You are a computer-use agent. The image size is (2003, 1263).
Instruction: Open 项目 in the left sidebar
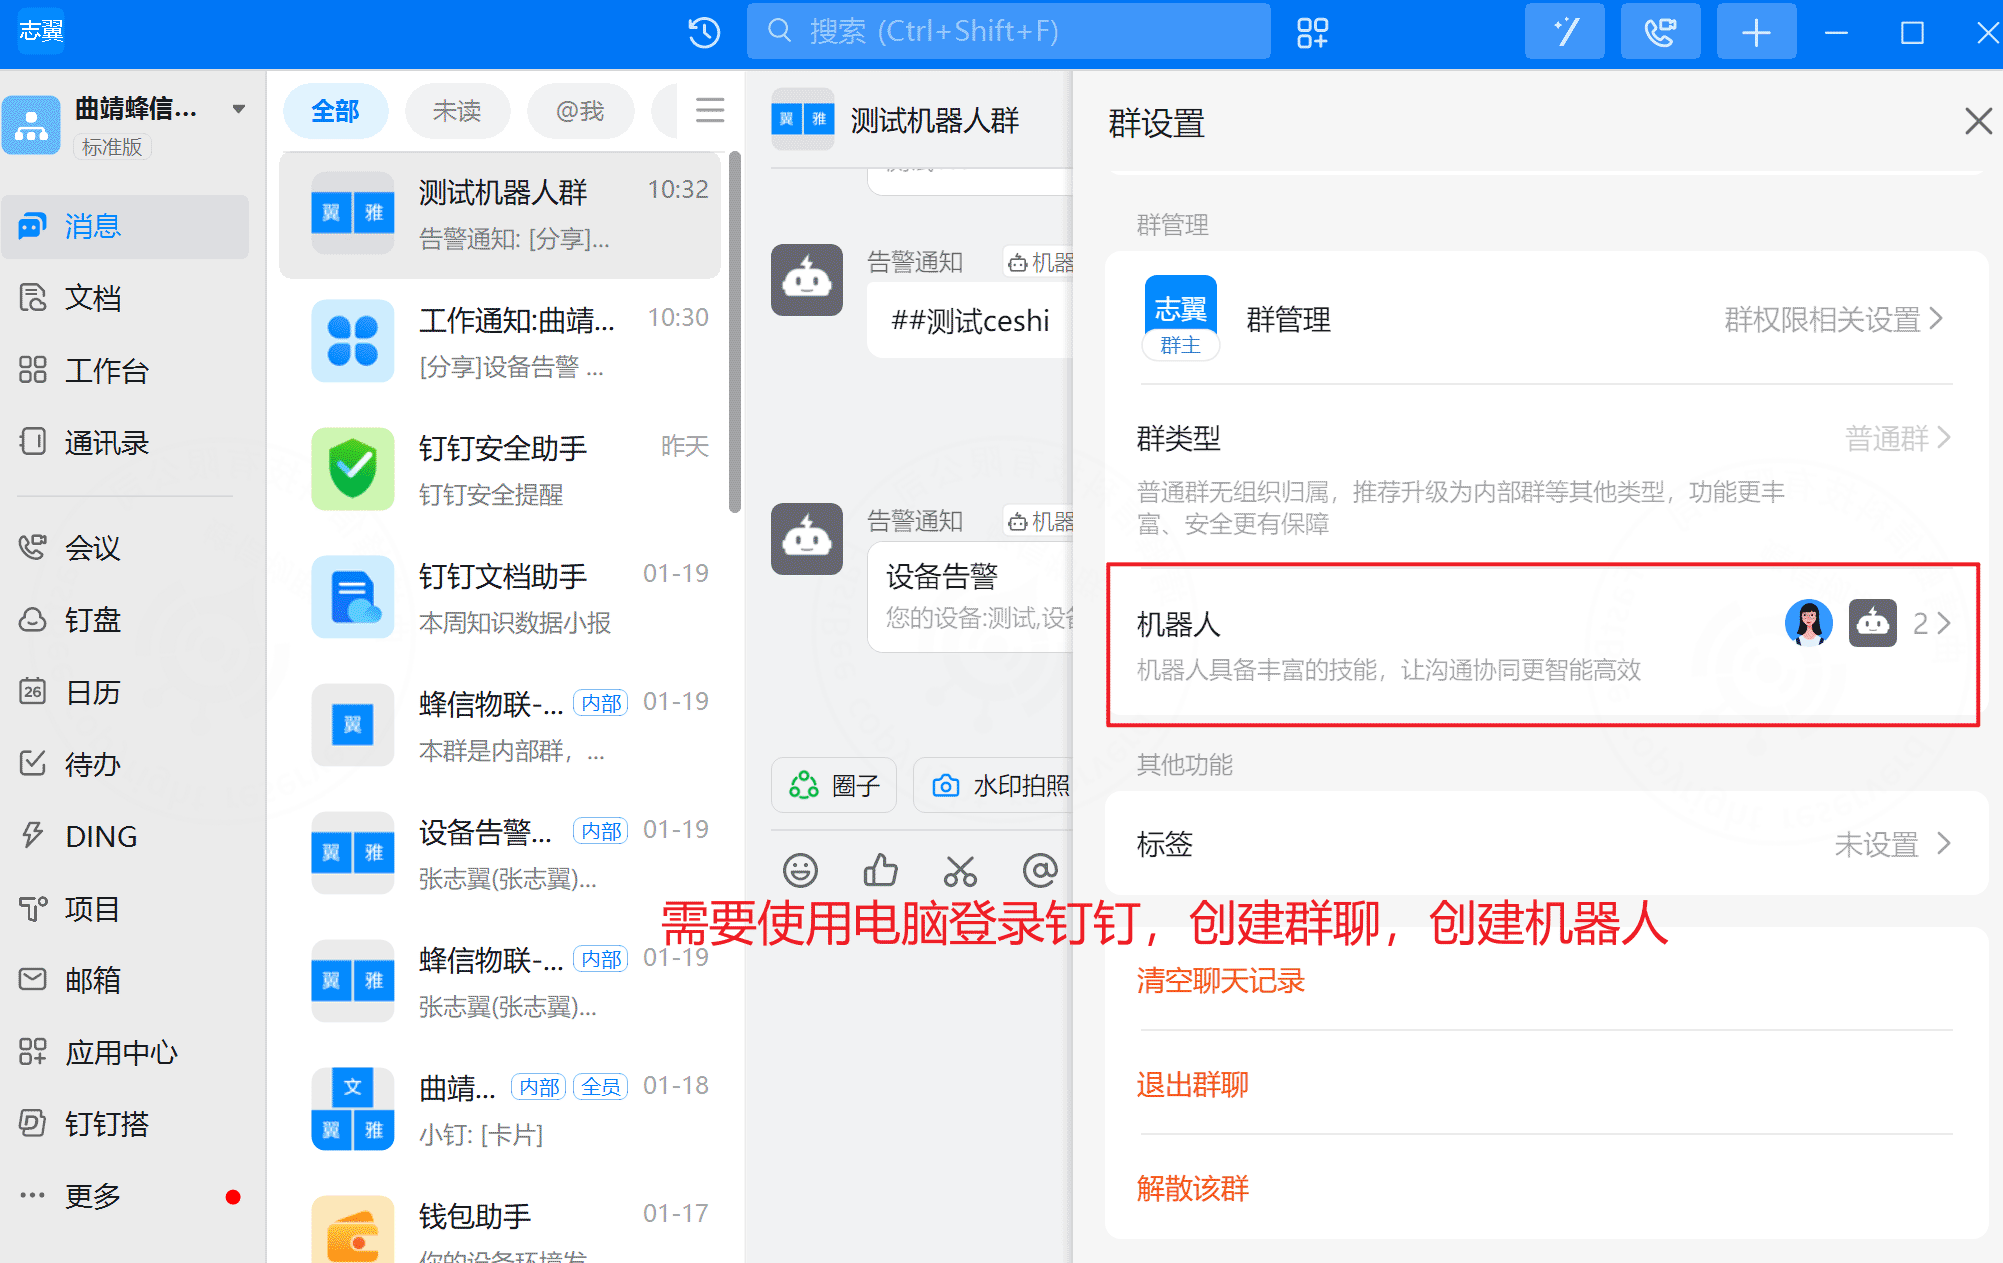coord(125,908)
